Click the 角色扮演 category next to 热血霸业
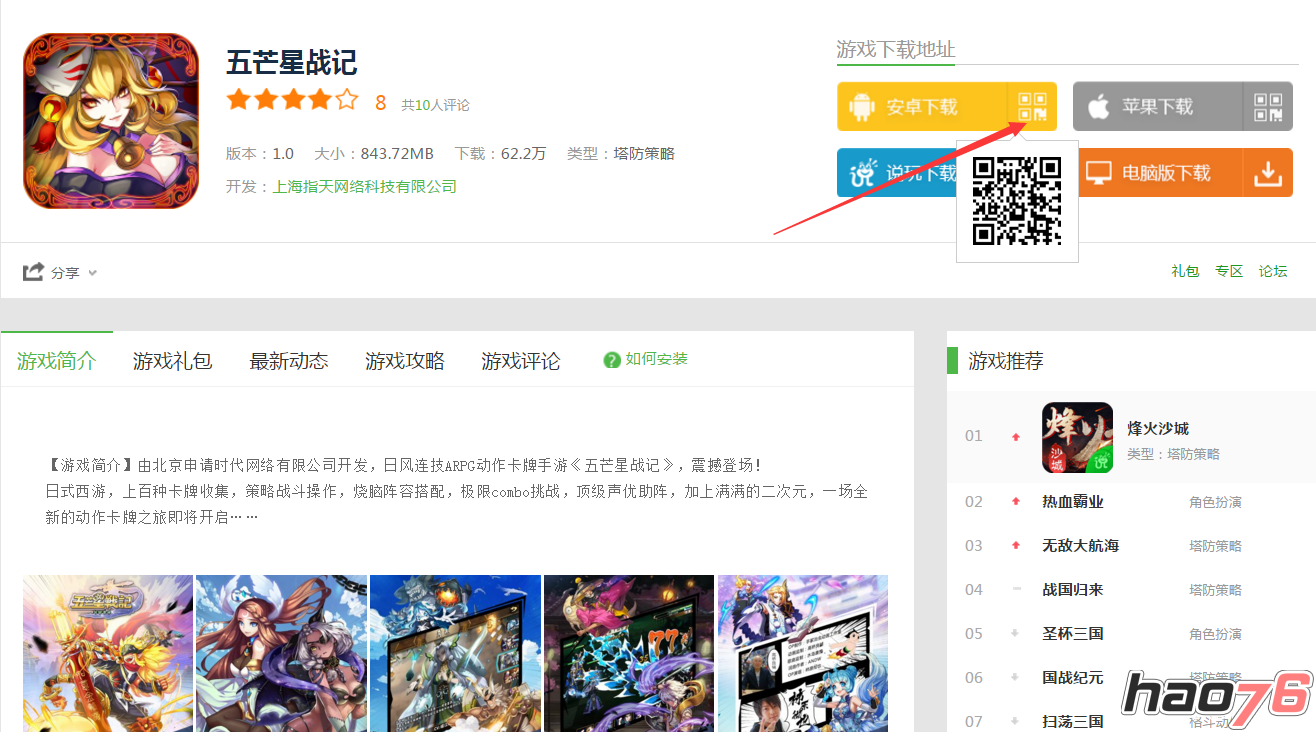Screen dimensions: 1316x732 click(x=1215, y=502)
